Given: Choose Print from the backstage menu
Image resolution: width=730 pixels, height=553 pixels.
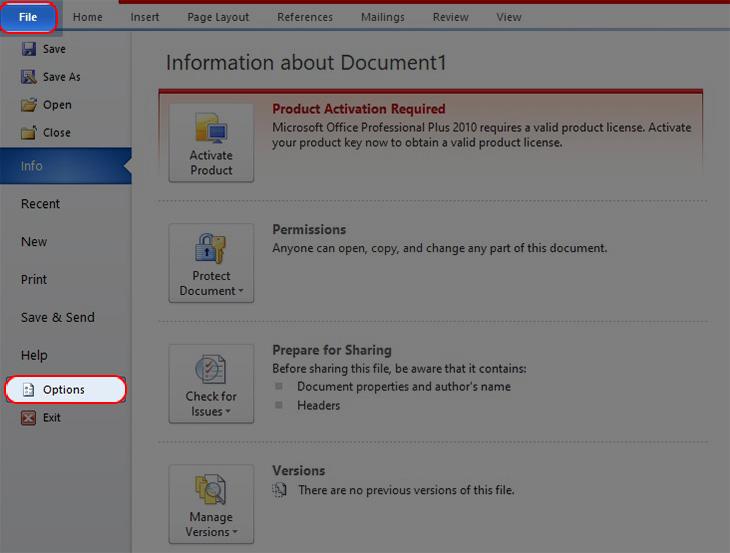Looking at the screenshot, I should click(34, 280).
